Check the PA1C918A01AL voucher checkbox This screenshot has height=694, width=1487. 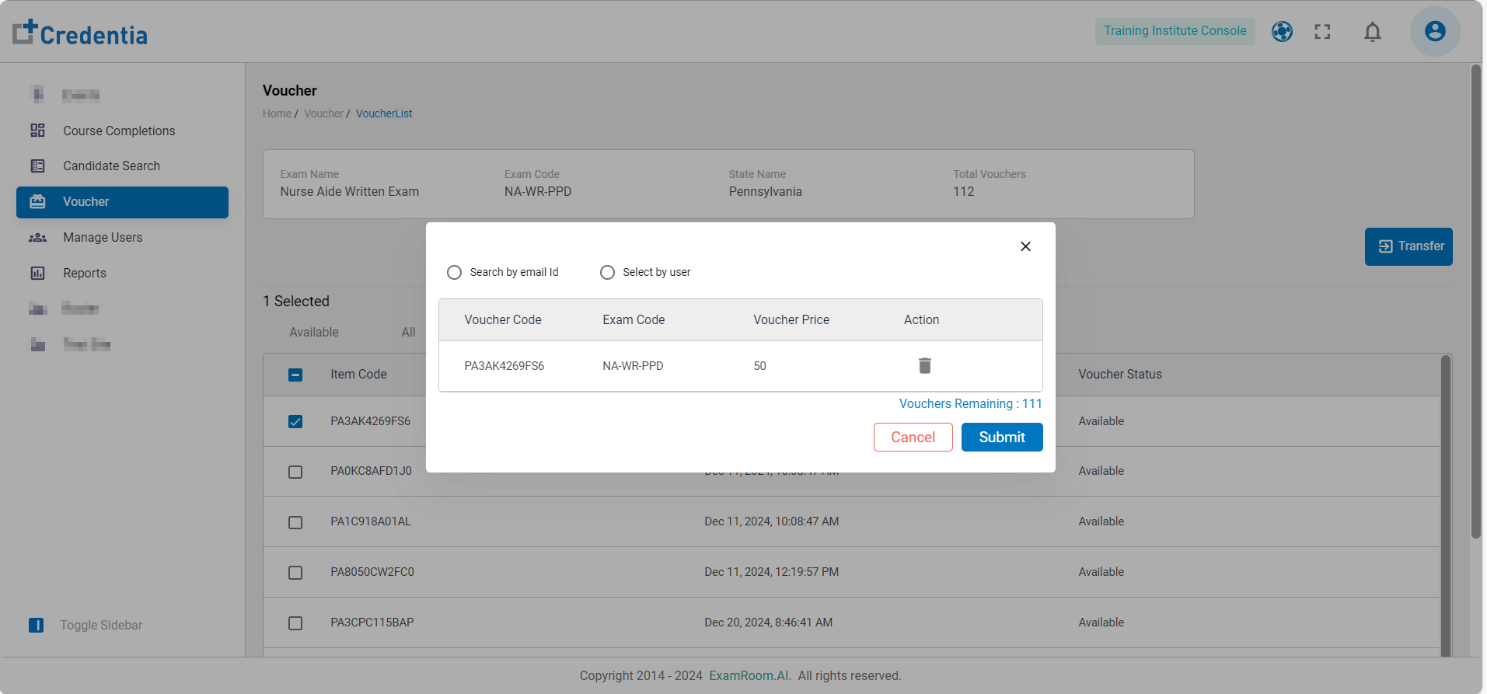click(x=295, y=522)
